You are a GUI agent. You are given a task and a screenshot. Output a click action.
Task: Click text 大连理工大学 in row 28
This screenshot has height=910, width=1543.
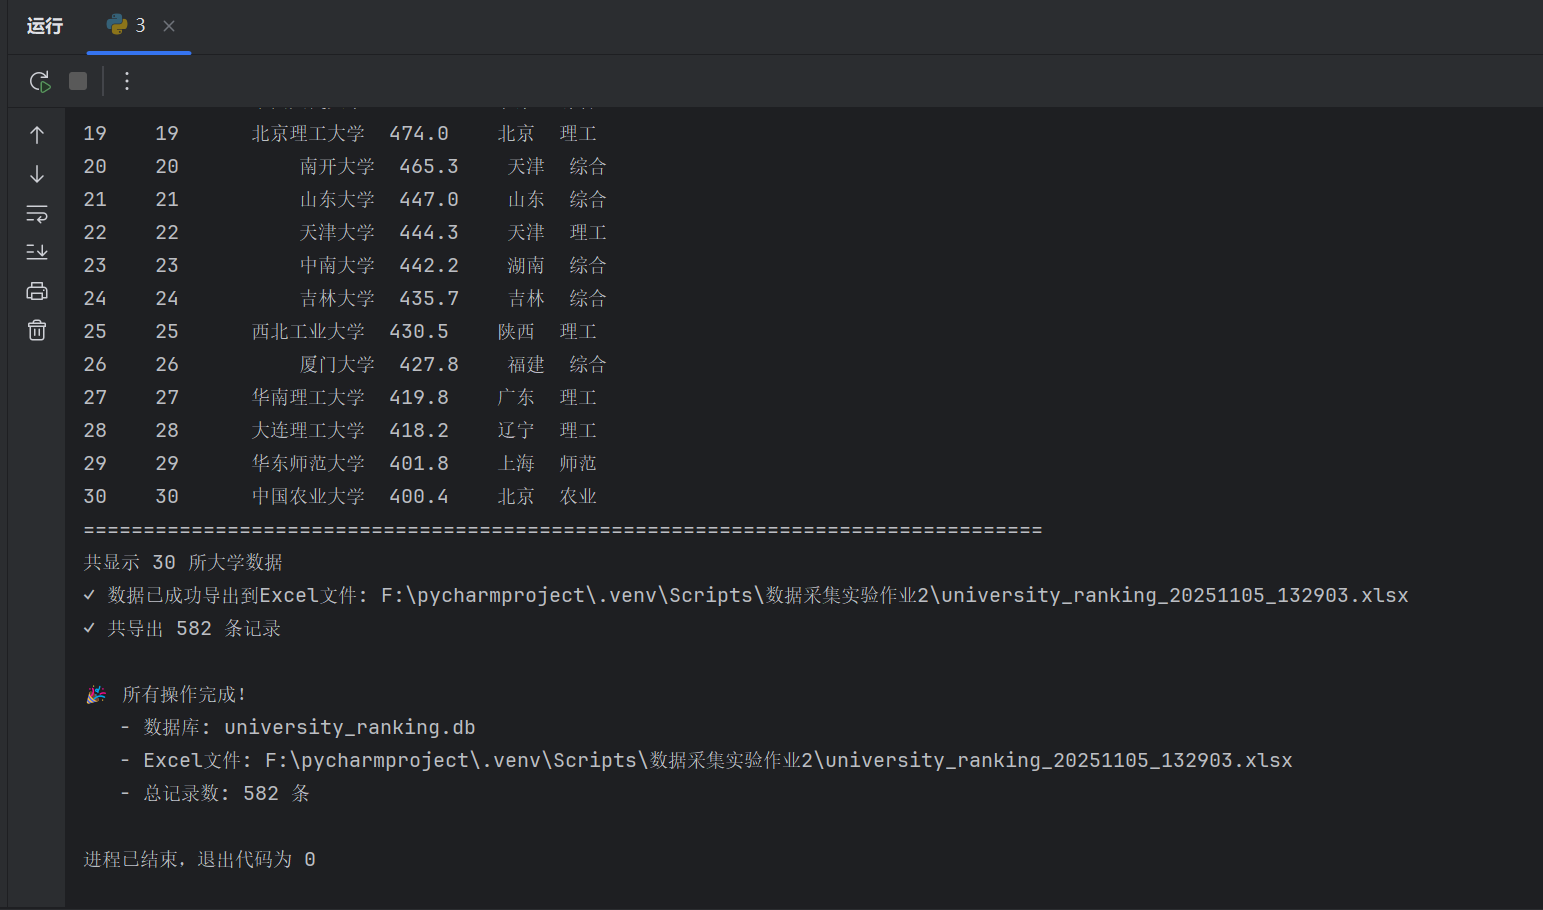pos(308,430)
